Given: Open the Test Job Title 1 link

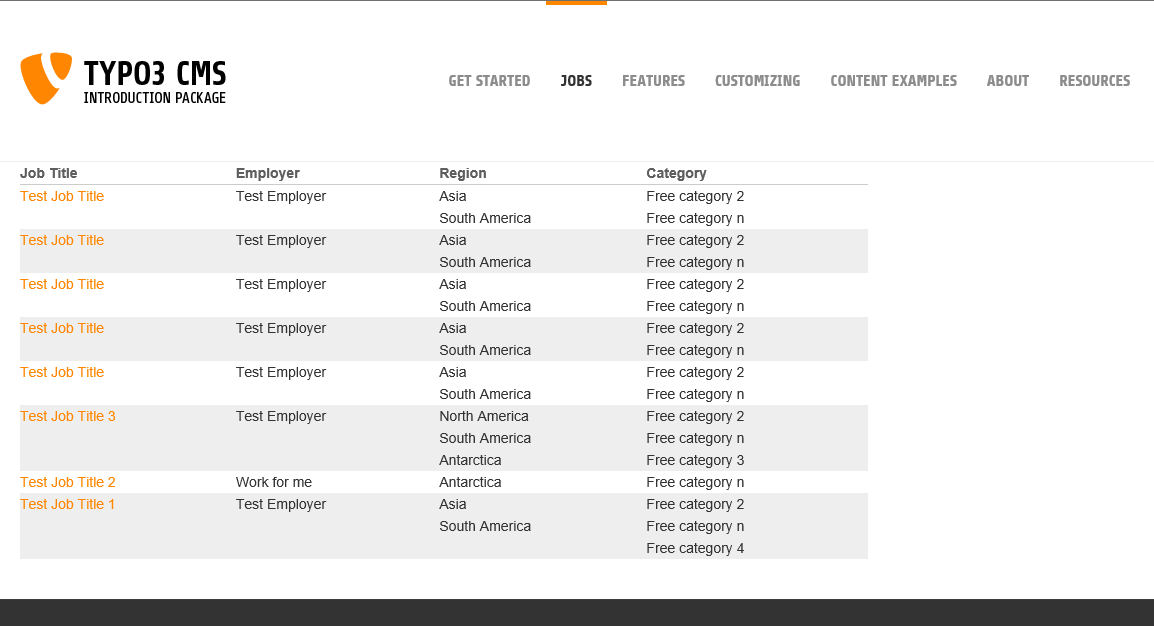Looking at the screenshot, I should pos(68,505).
